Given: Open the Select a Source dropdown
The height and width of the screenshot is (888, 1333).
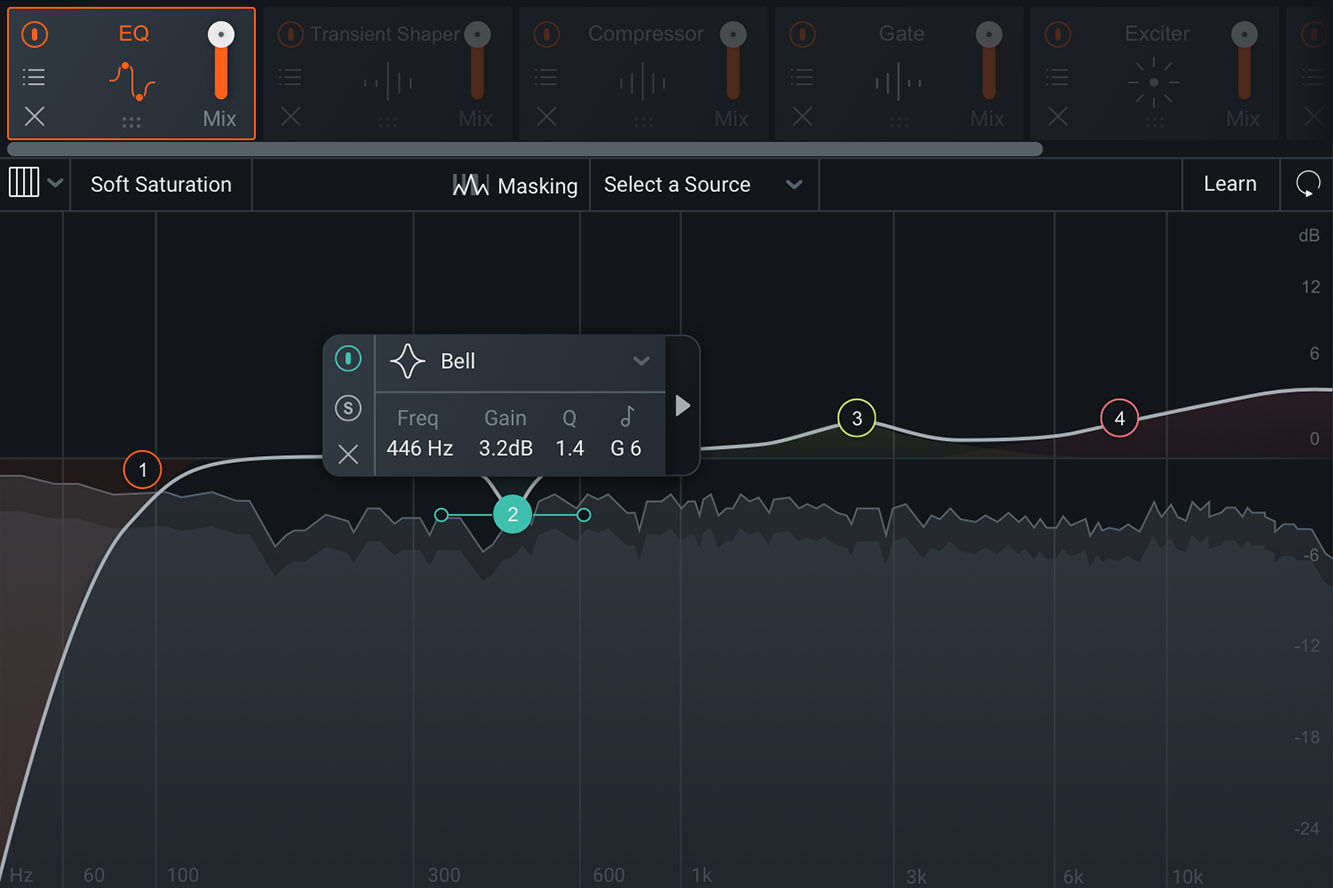Looking at the screenshot, I should 704,184.
